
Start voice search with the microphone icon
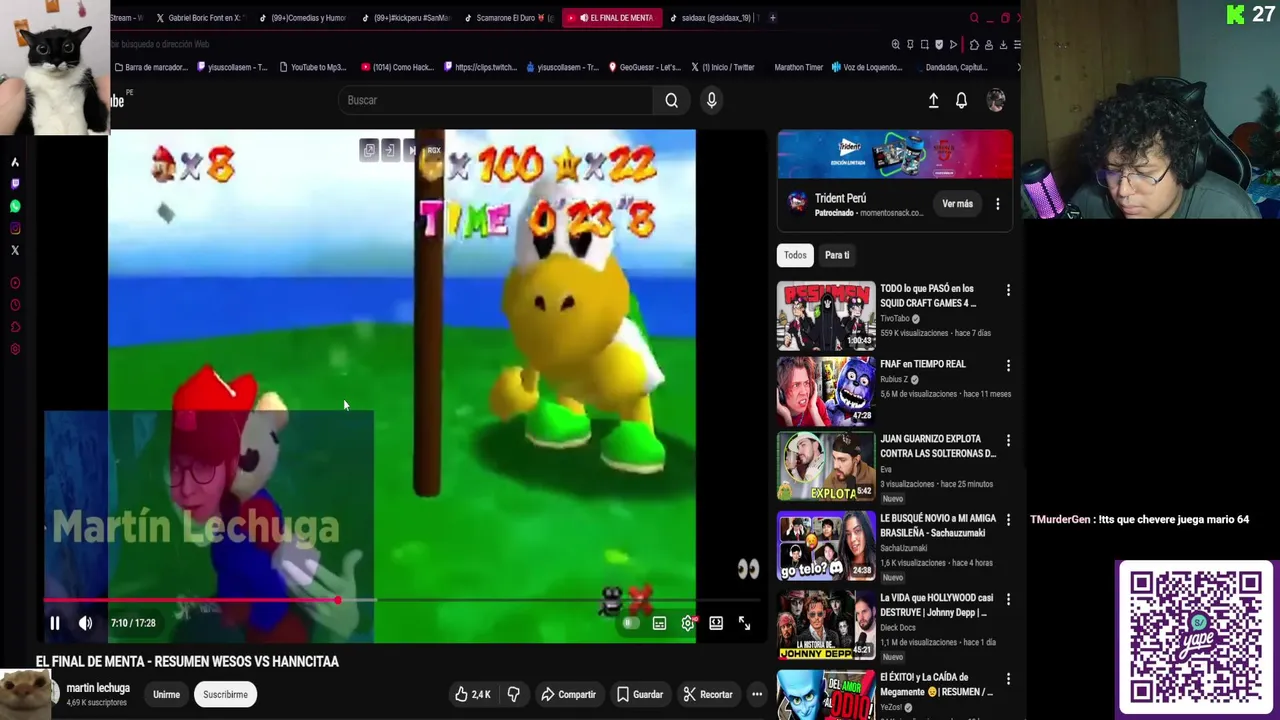(x=712, y=100)
